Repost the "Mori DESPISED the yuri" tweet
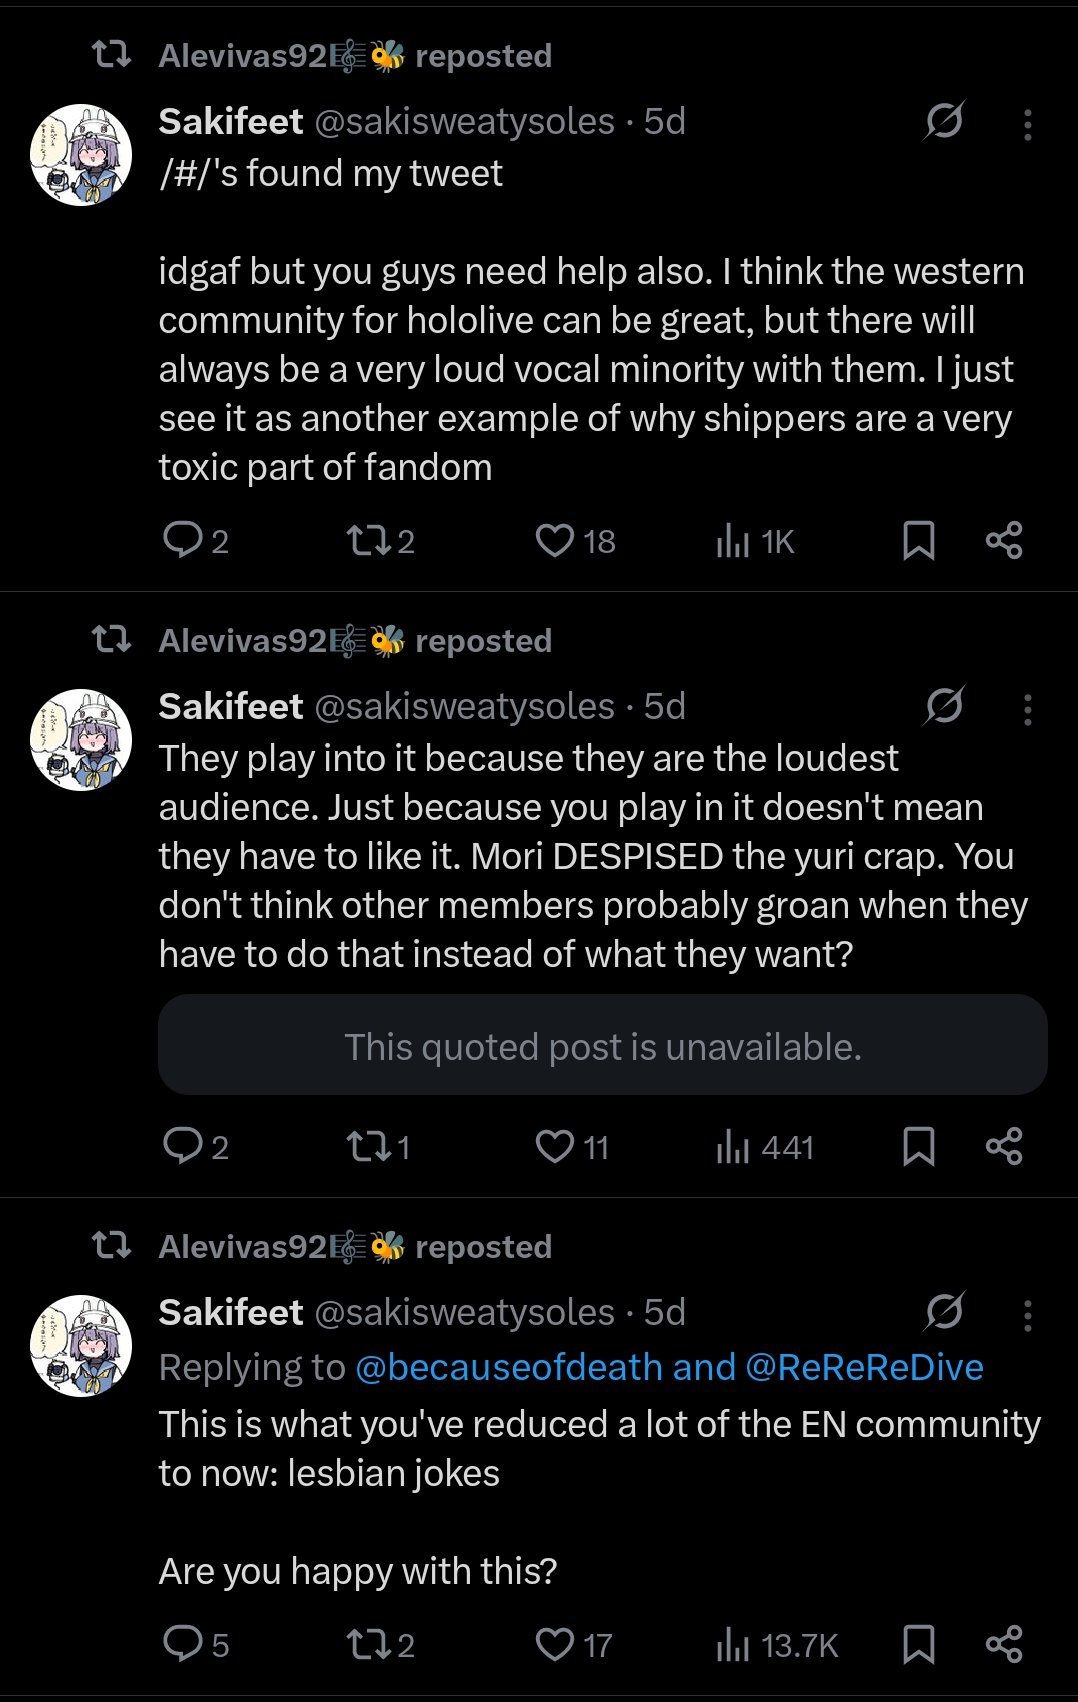The image size is (1078, 1702). tap(378, 1147)
